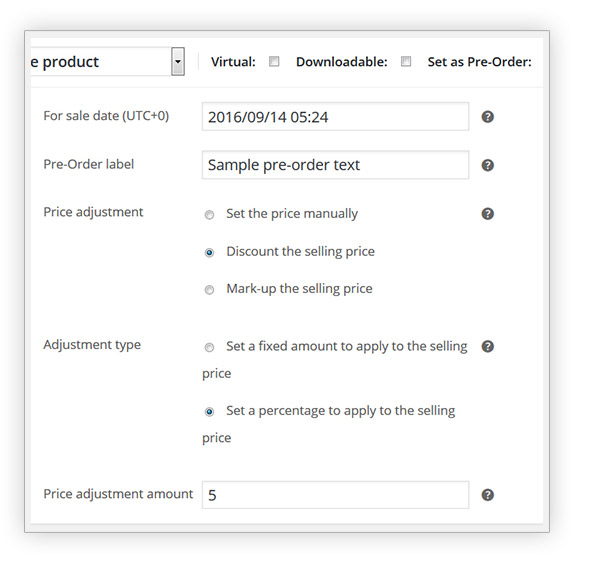Select Mark-up the selling price radio

(x=209, y=290)
